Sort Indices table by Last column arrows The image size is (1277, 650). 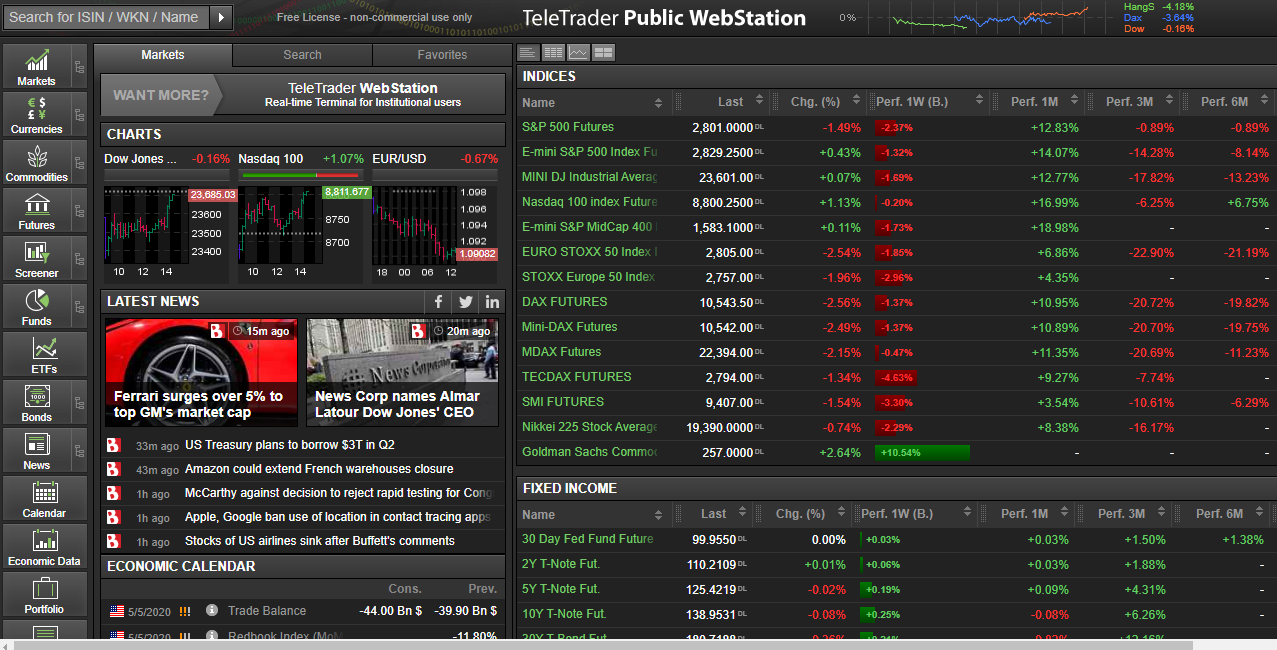pyautogui.click(x=760, y=101)
